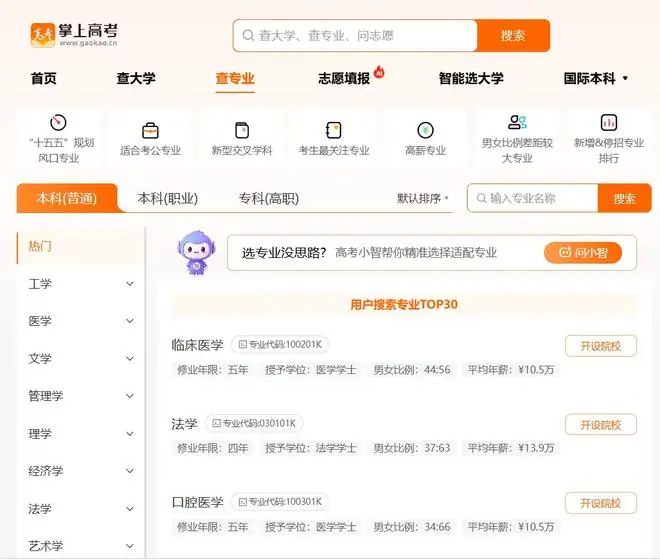Click the 男女比例: 34:66 label
The width and height of the screenshot is (660, 560).
click(412, 527)
